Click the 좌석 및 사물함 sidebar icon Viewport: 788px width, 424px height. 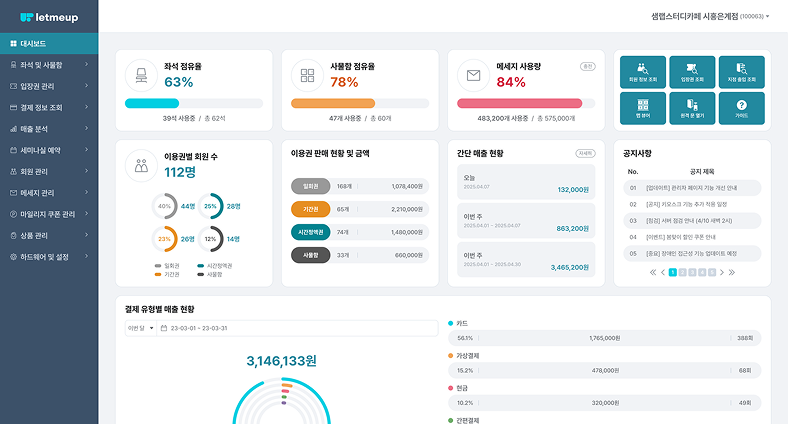pyautogui.click(x=14, y=65)
